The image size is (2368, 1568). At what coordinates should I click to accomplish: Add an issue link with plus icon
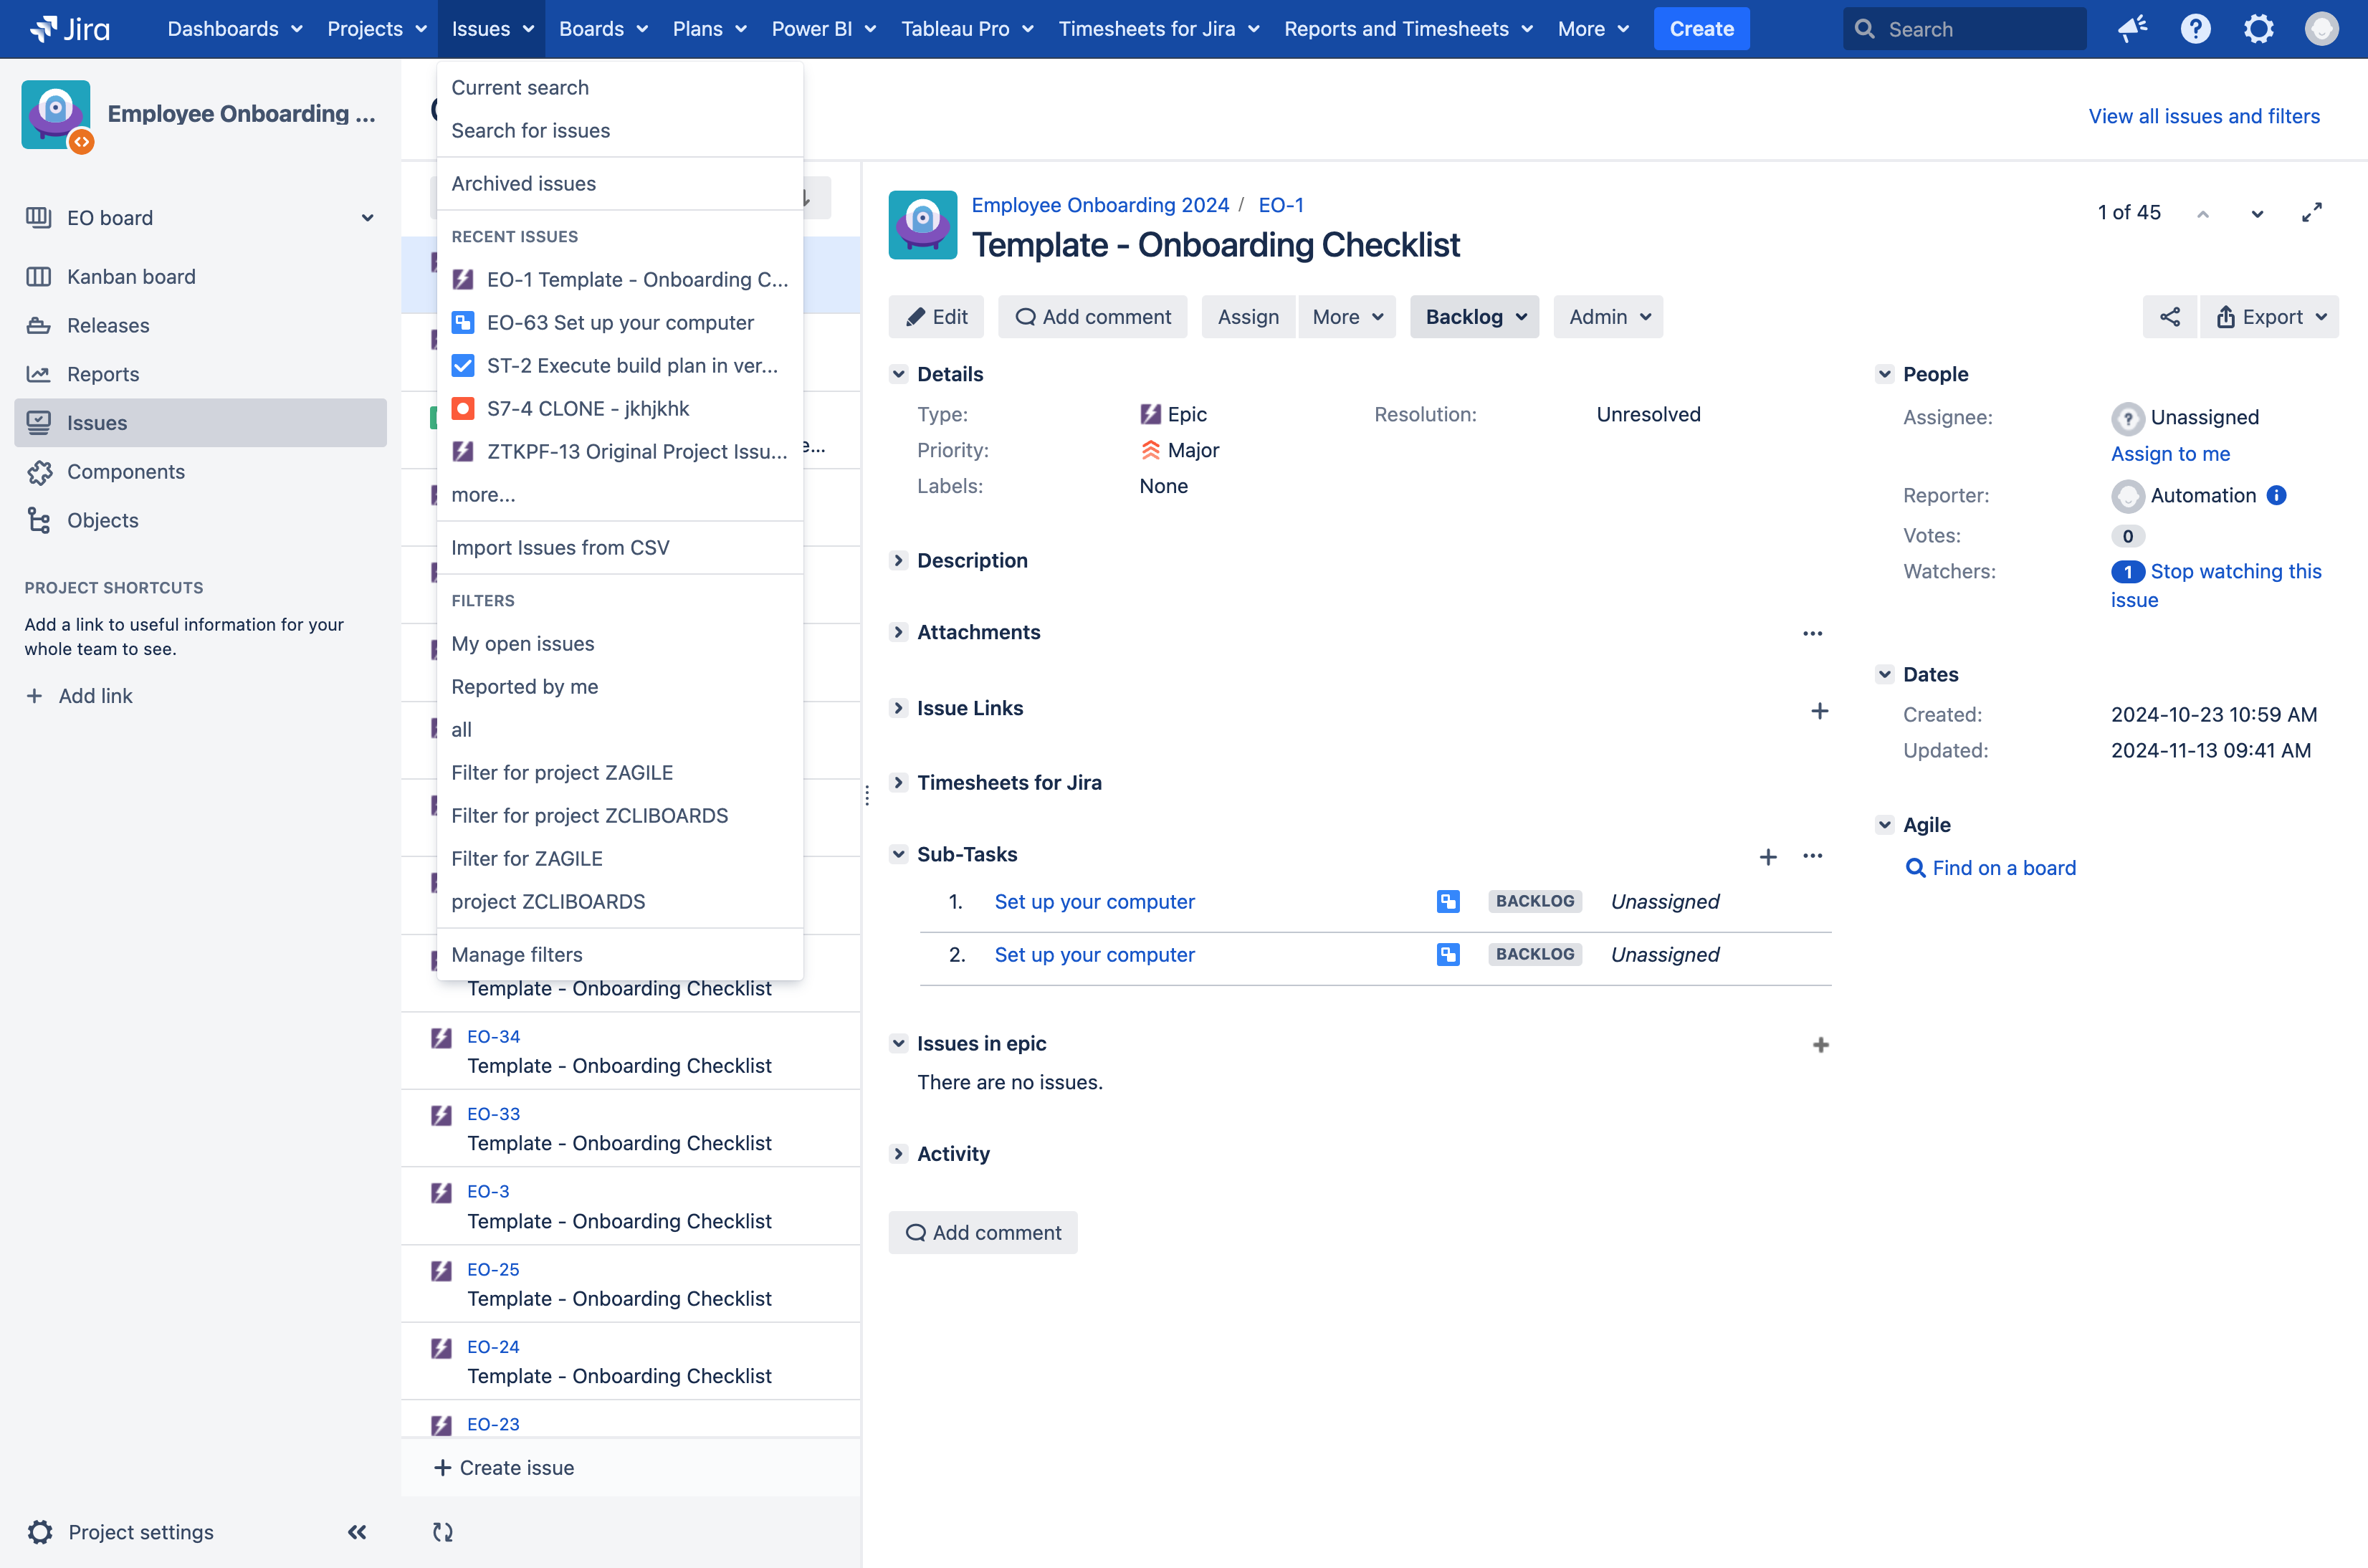point(1820,711)
